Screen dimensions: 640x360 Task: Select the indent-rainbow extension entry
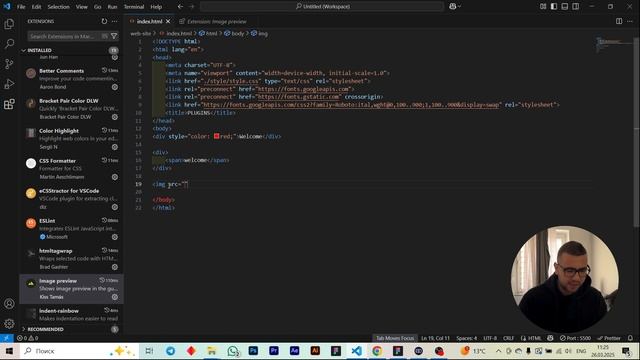71,314
